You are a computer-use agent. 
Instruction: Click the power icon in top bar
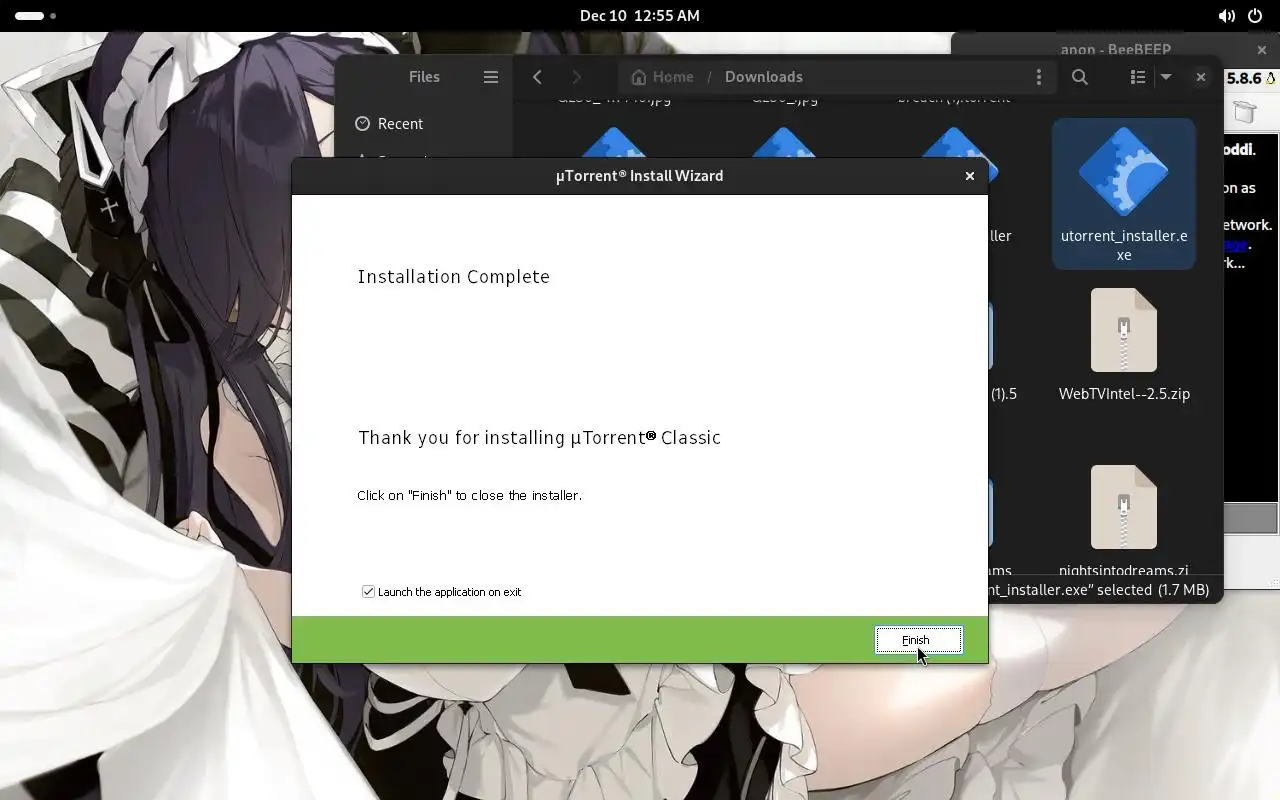coord(1256,16)
